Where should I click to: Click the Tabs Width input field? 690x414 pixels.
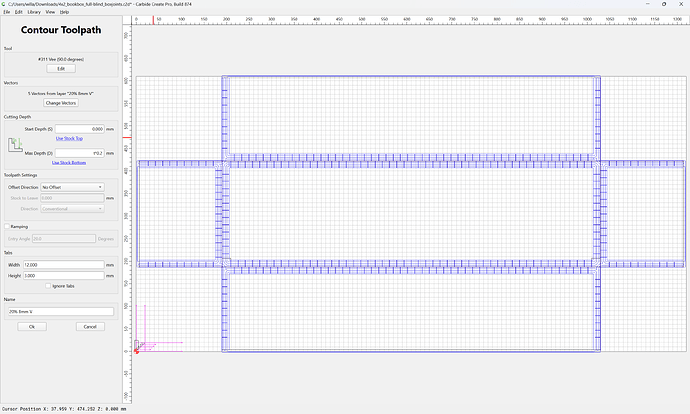(64, 265)
